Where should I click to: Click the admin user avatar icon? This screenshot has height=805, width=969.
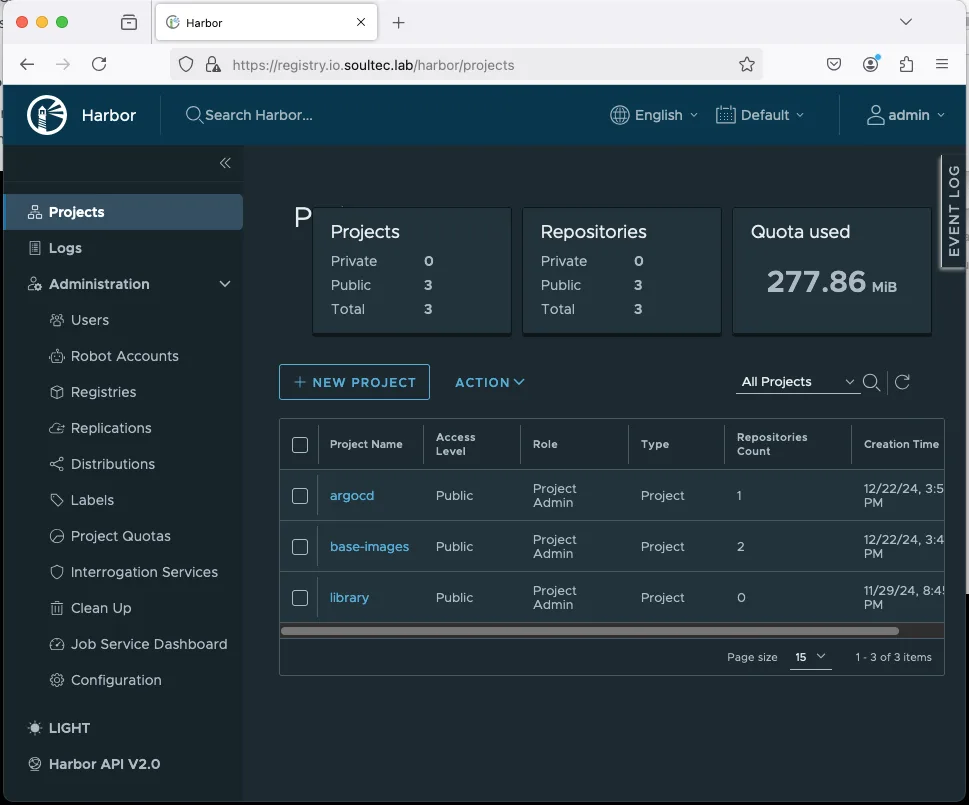(875, 115)
